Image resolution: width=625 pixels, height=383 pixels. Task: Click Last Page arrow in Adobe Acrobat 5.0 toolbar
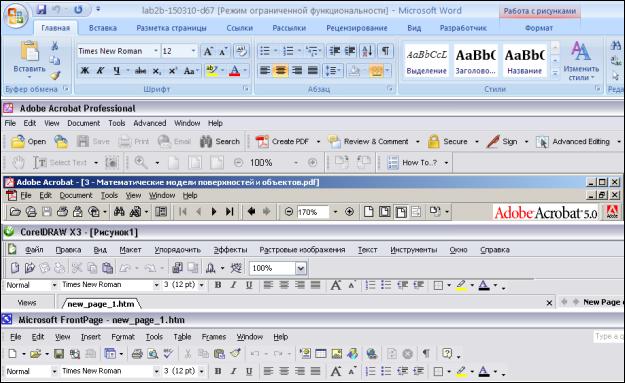[230, 212]
